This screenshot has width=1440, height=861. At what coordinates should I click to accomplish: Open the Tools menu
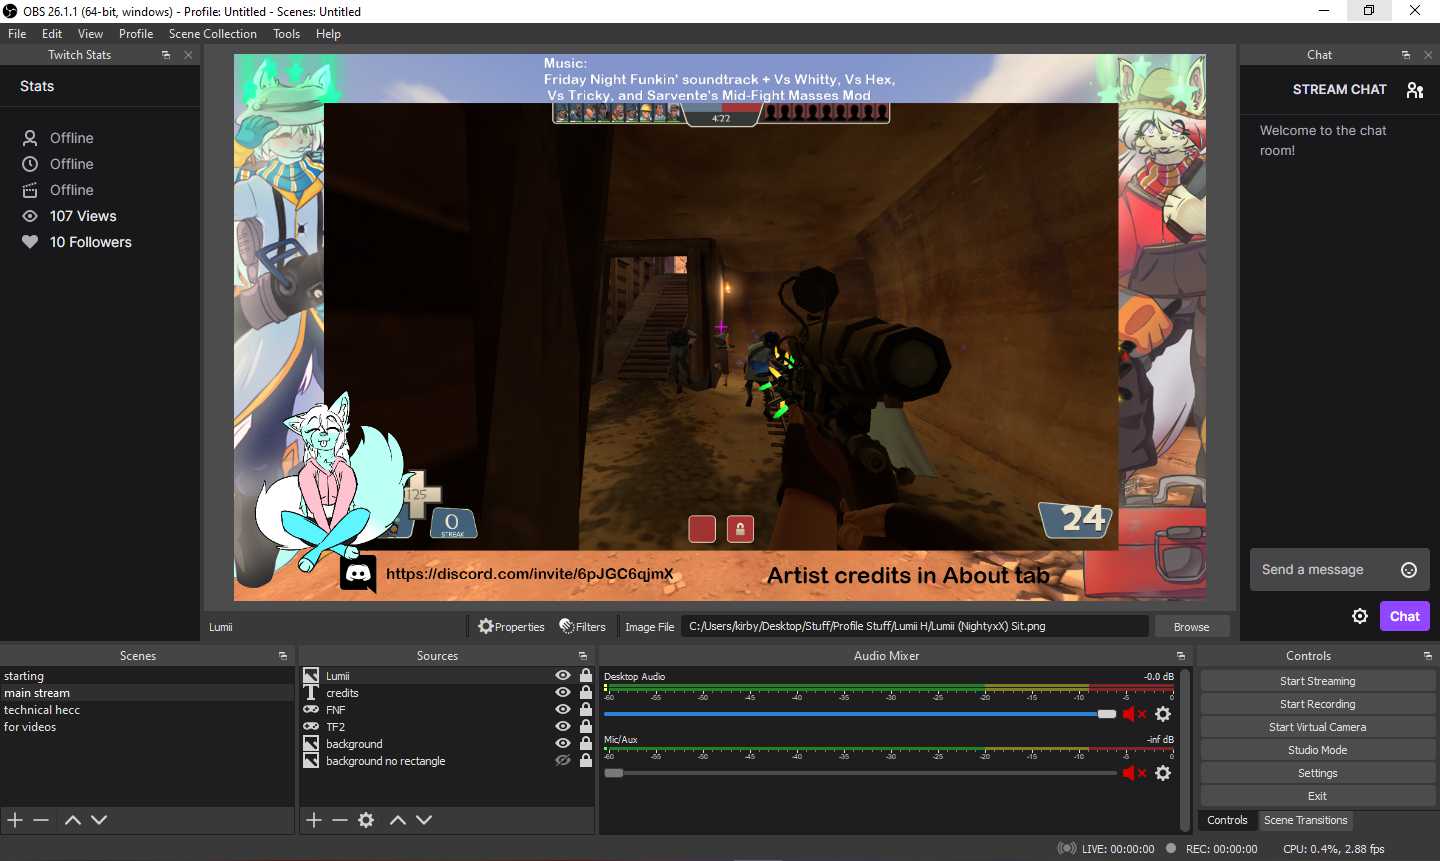pos(286,34)
